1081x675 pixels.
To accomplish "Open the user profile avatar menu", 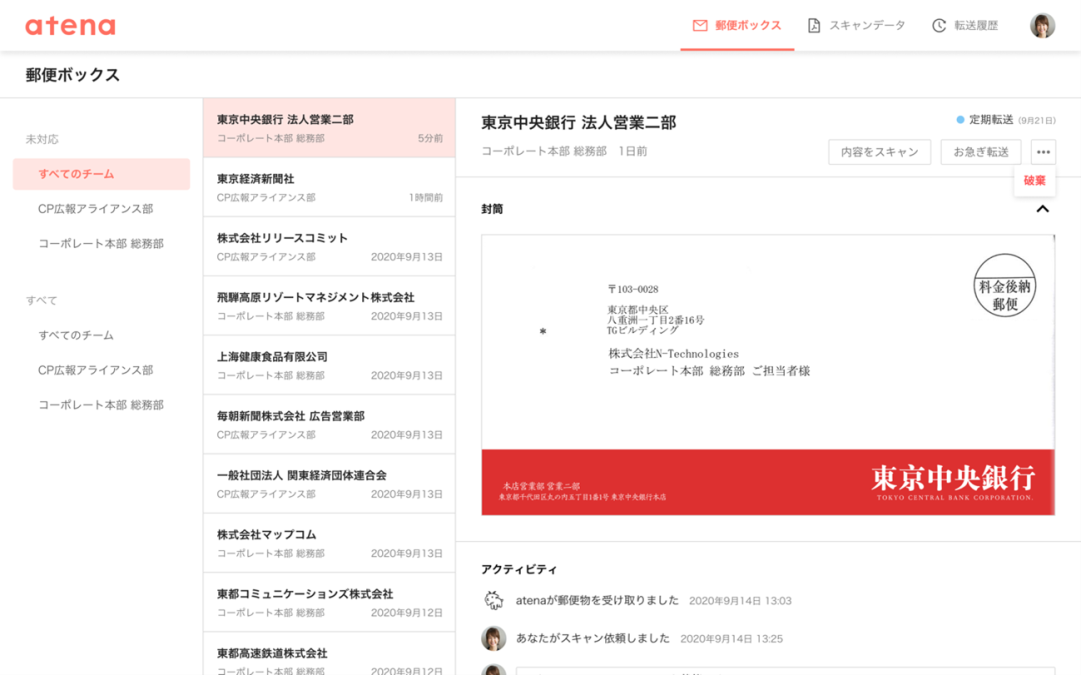I will click(x=1042, y=26).
